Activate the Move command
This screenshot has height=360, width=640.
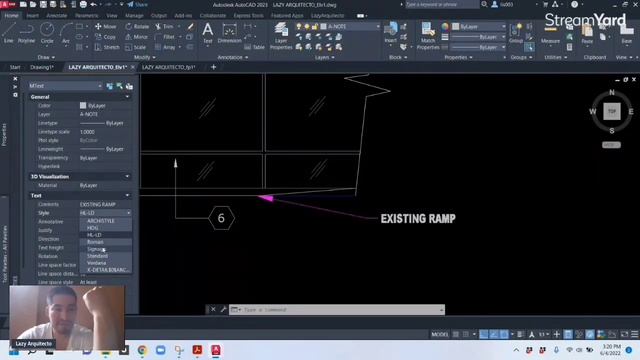(106, 27)
